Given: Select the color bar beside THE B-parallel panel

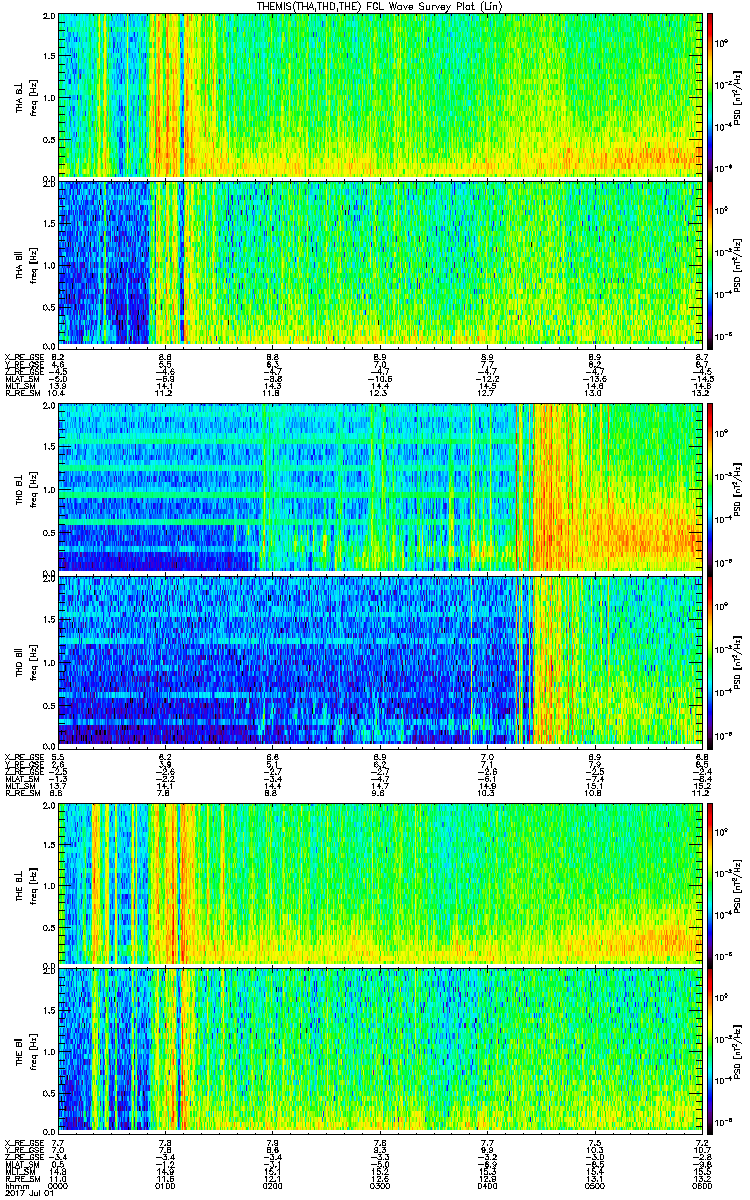Looking at the screenshot, I should pos(710,1050).
